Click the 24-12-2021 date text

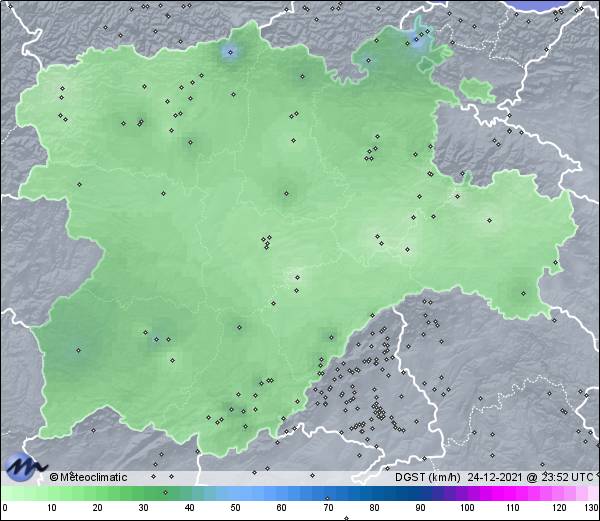(495, 477)
